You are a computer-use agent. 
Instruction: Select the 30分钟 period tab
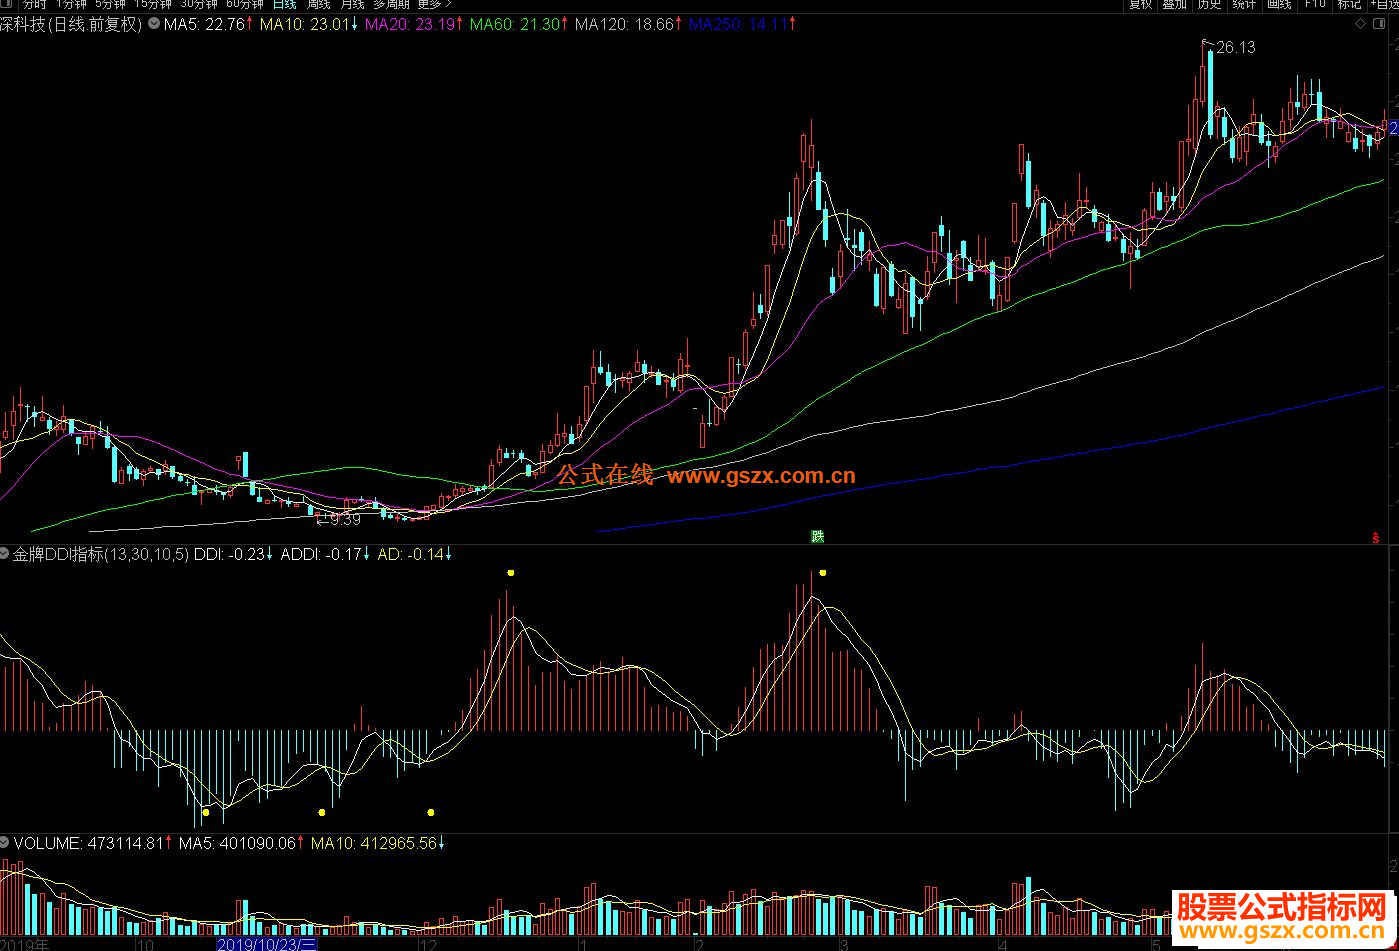click(199, 4)
